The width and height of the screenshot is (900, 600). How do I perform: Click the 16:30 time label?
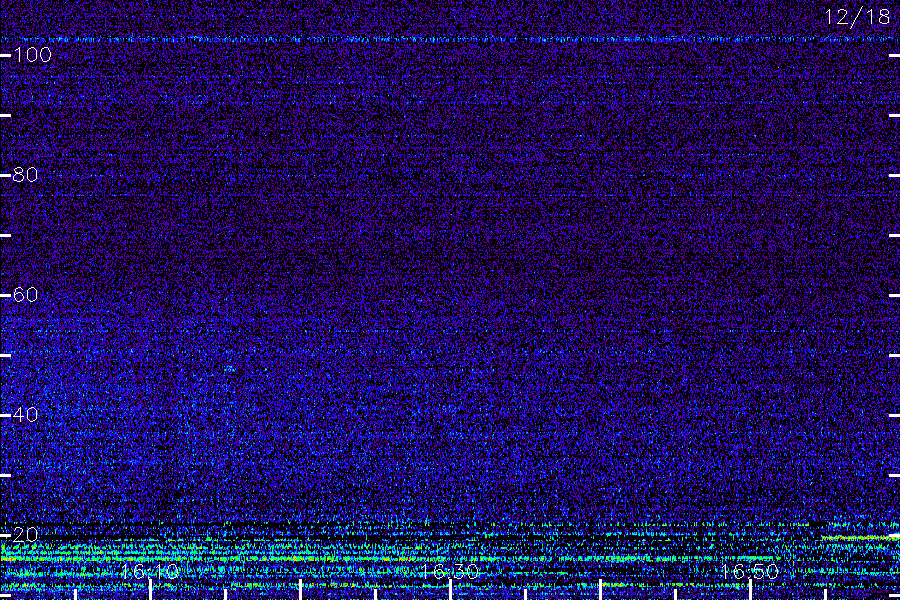(450, 571)
